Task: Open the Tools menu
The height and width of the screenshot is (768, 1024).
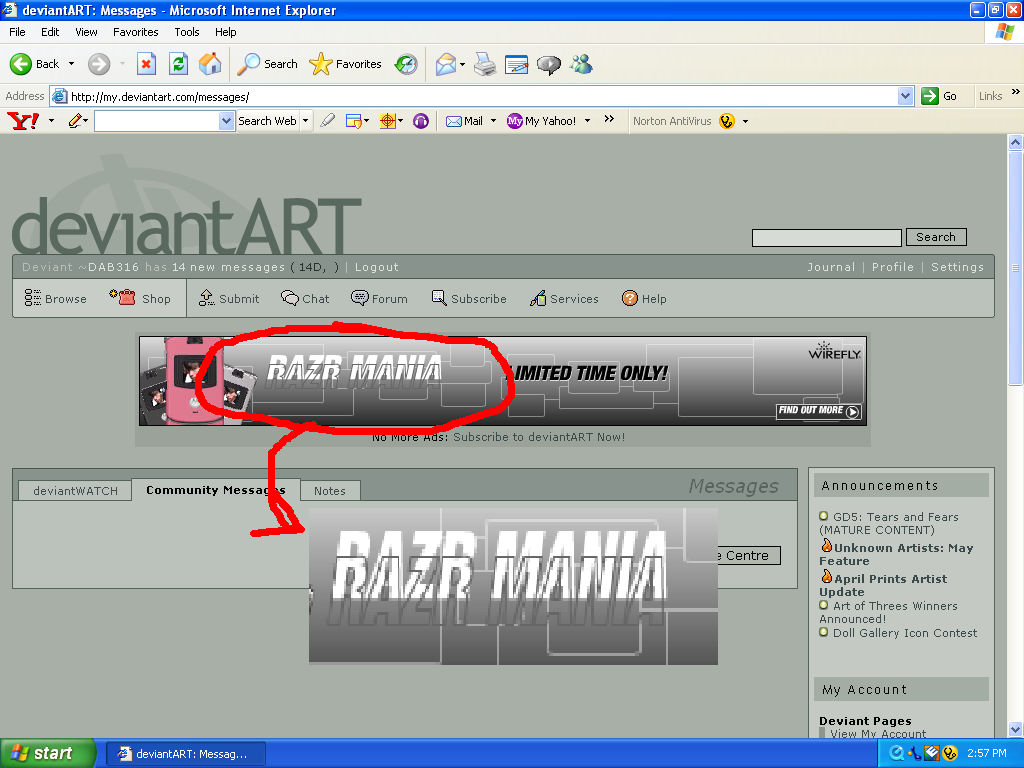Action: (186, 31)
